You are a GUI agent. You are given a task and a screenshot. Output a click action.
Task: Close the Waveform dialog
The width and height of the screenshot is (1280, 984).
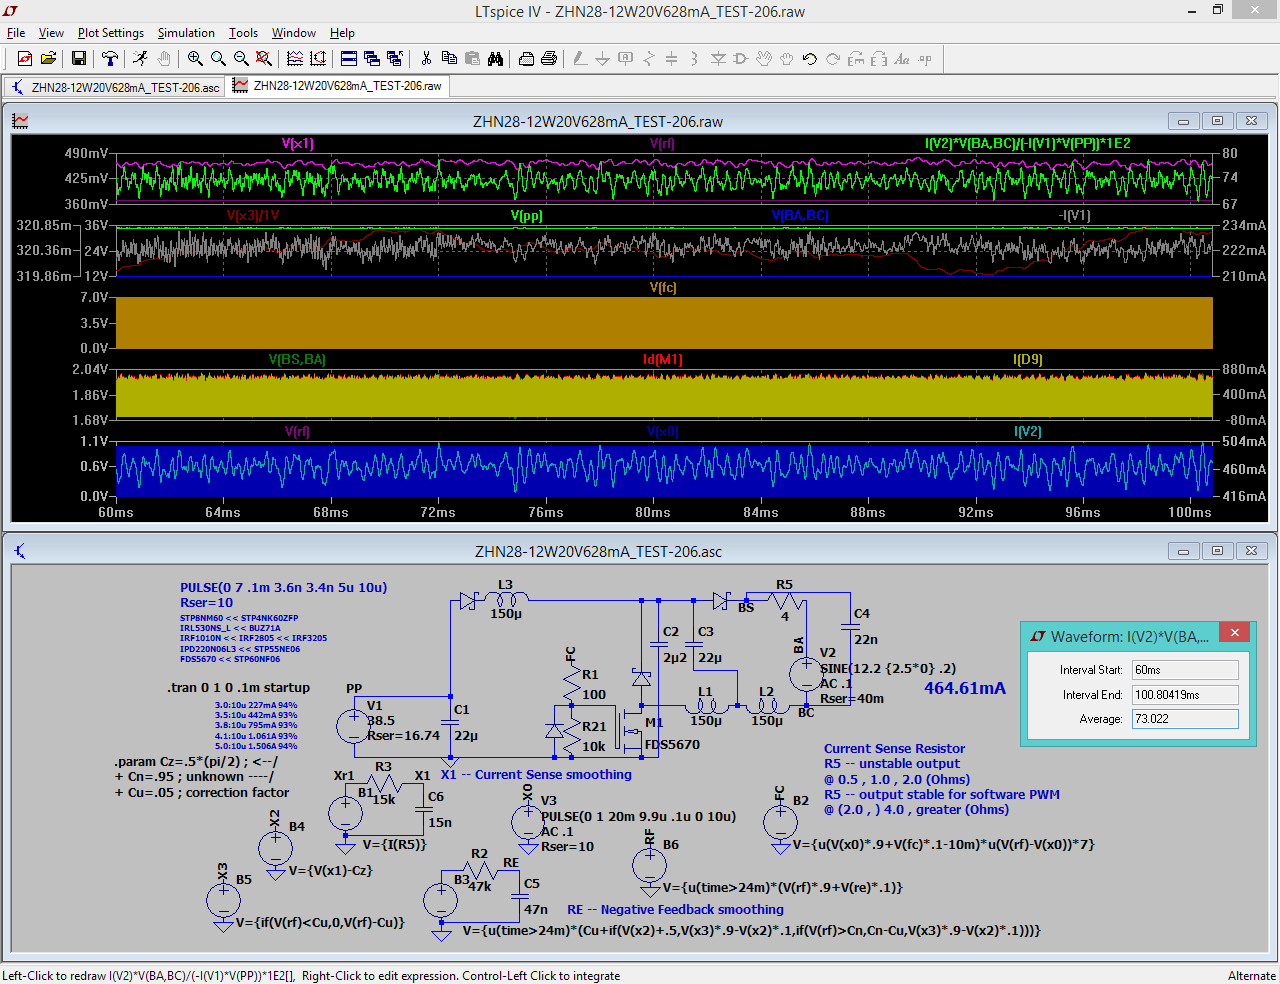[x=1235, y=633]
